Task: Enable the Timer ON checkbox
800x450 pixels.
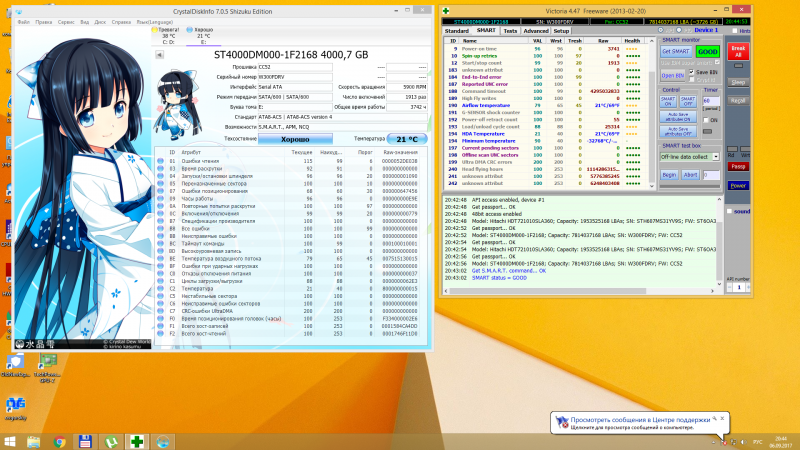Action: click(707, 120)
